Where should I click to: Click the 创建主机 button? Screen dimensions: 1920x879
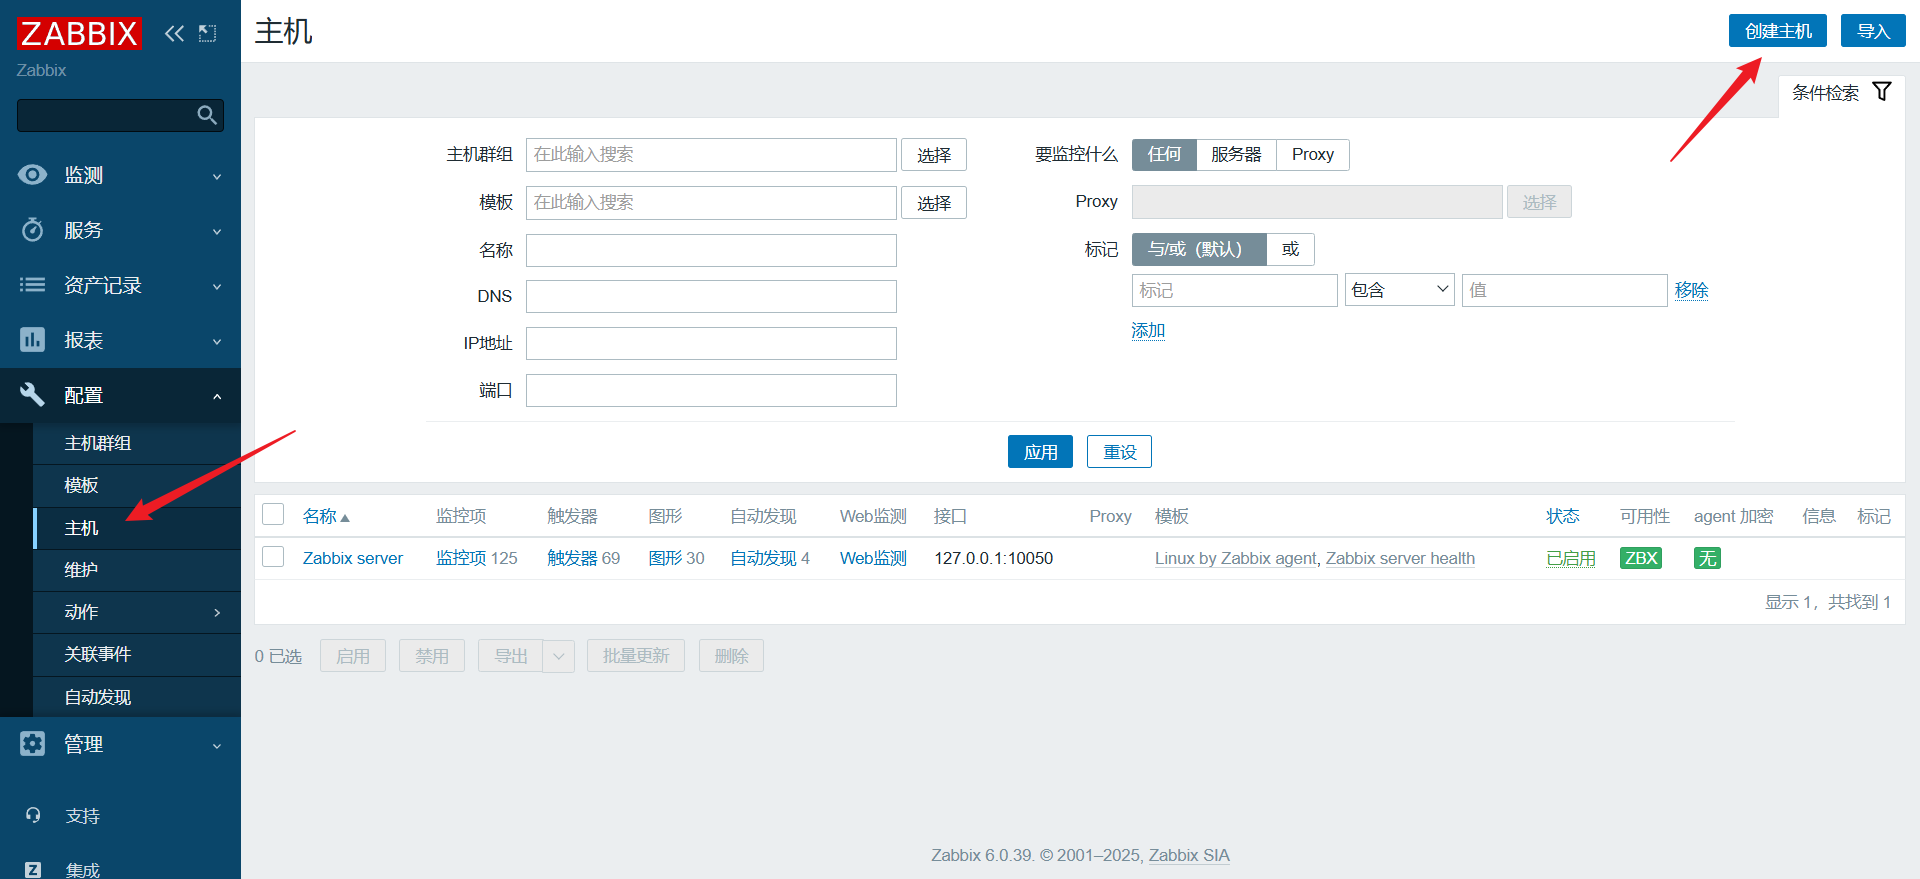(x=1777, y=31)
